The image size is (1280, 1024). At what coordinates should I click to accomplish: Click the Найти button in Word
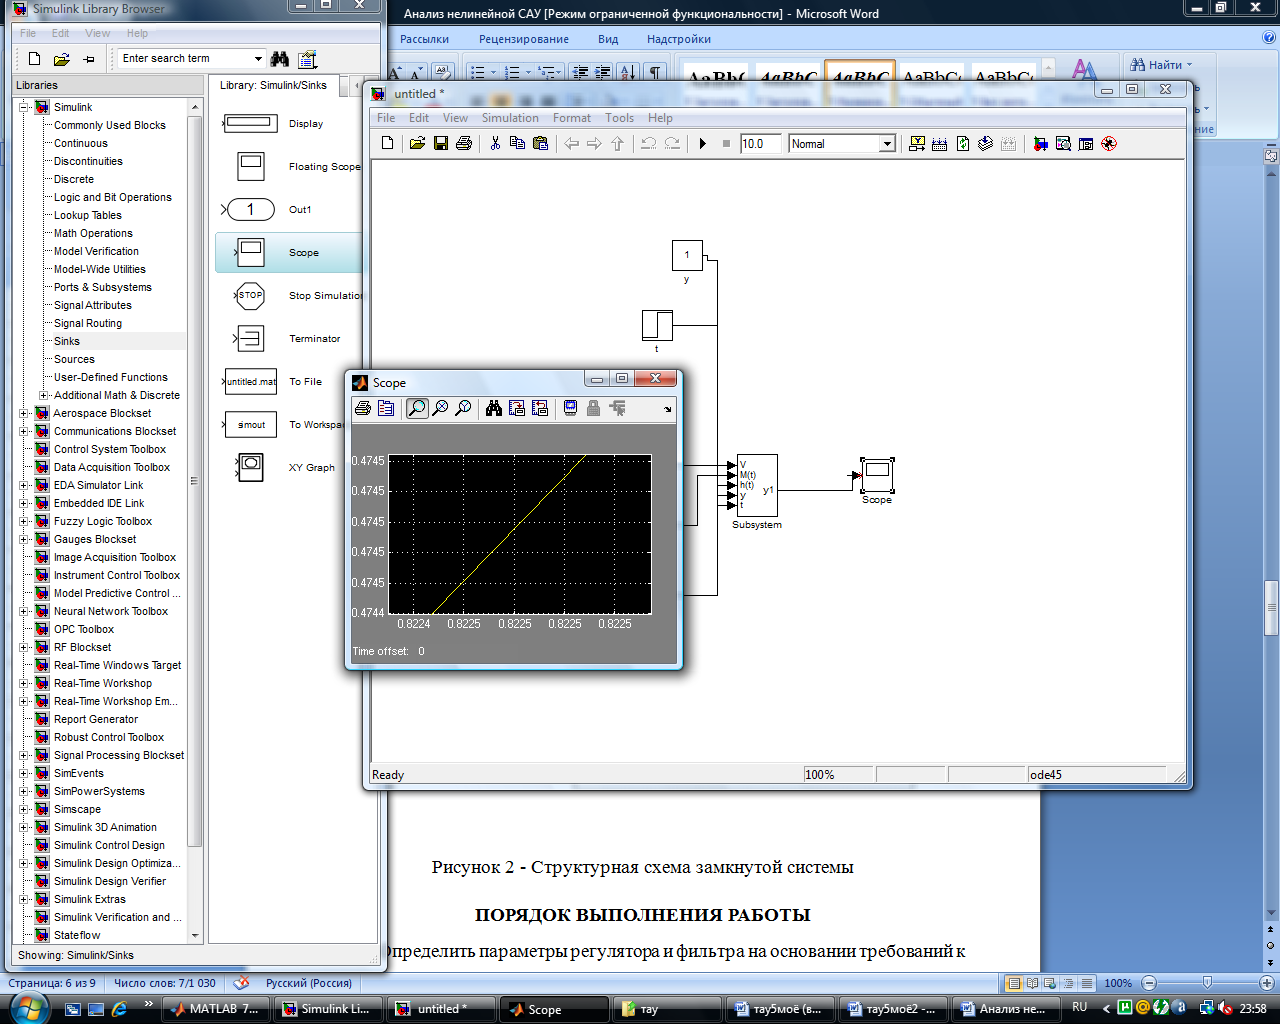1160,65
